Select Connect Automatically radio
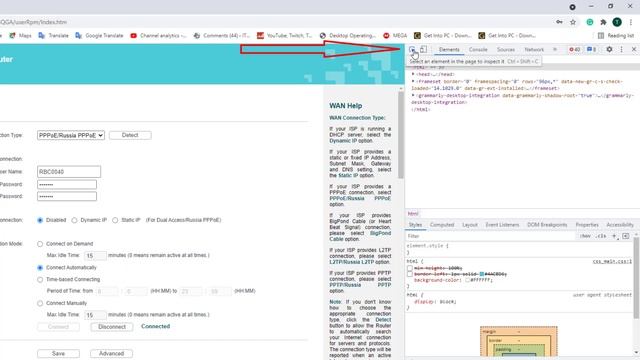 point(40,268)
